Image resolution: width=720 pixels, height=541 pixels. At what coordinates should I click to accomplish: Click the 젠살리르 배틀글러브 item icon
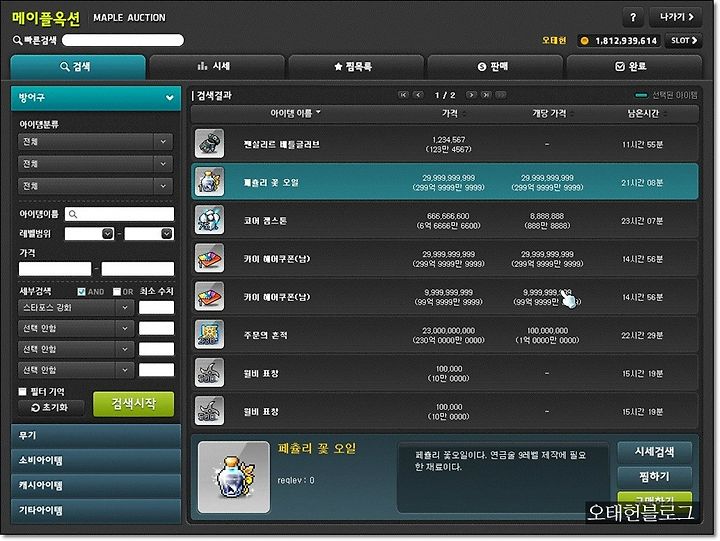tap(209, 143)
